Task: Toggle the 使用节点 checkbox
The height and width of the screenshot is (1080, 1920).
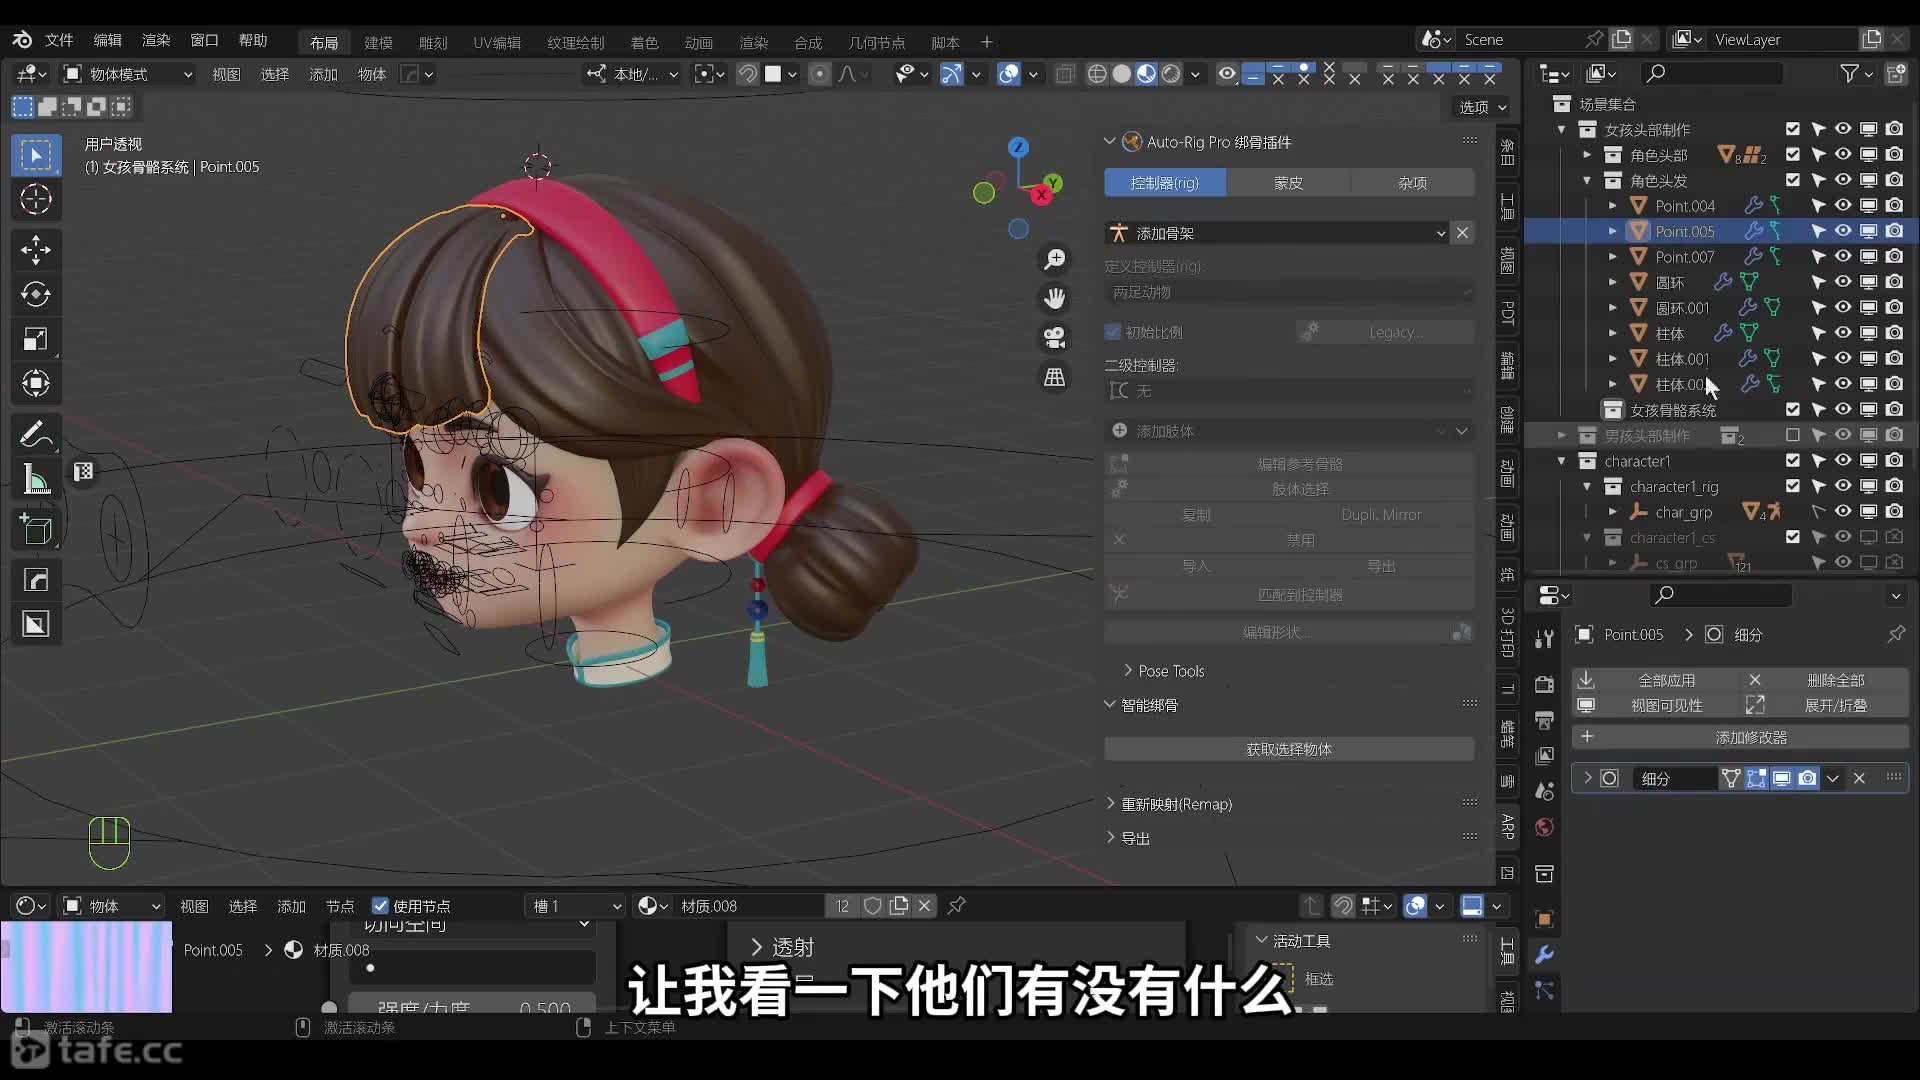Action: [x=380, y=906]
